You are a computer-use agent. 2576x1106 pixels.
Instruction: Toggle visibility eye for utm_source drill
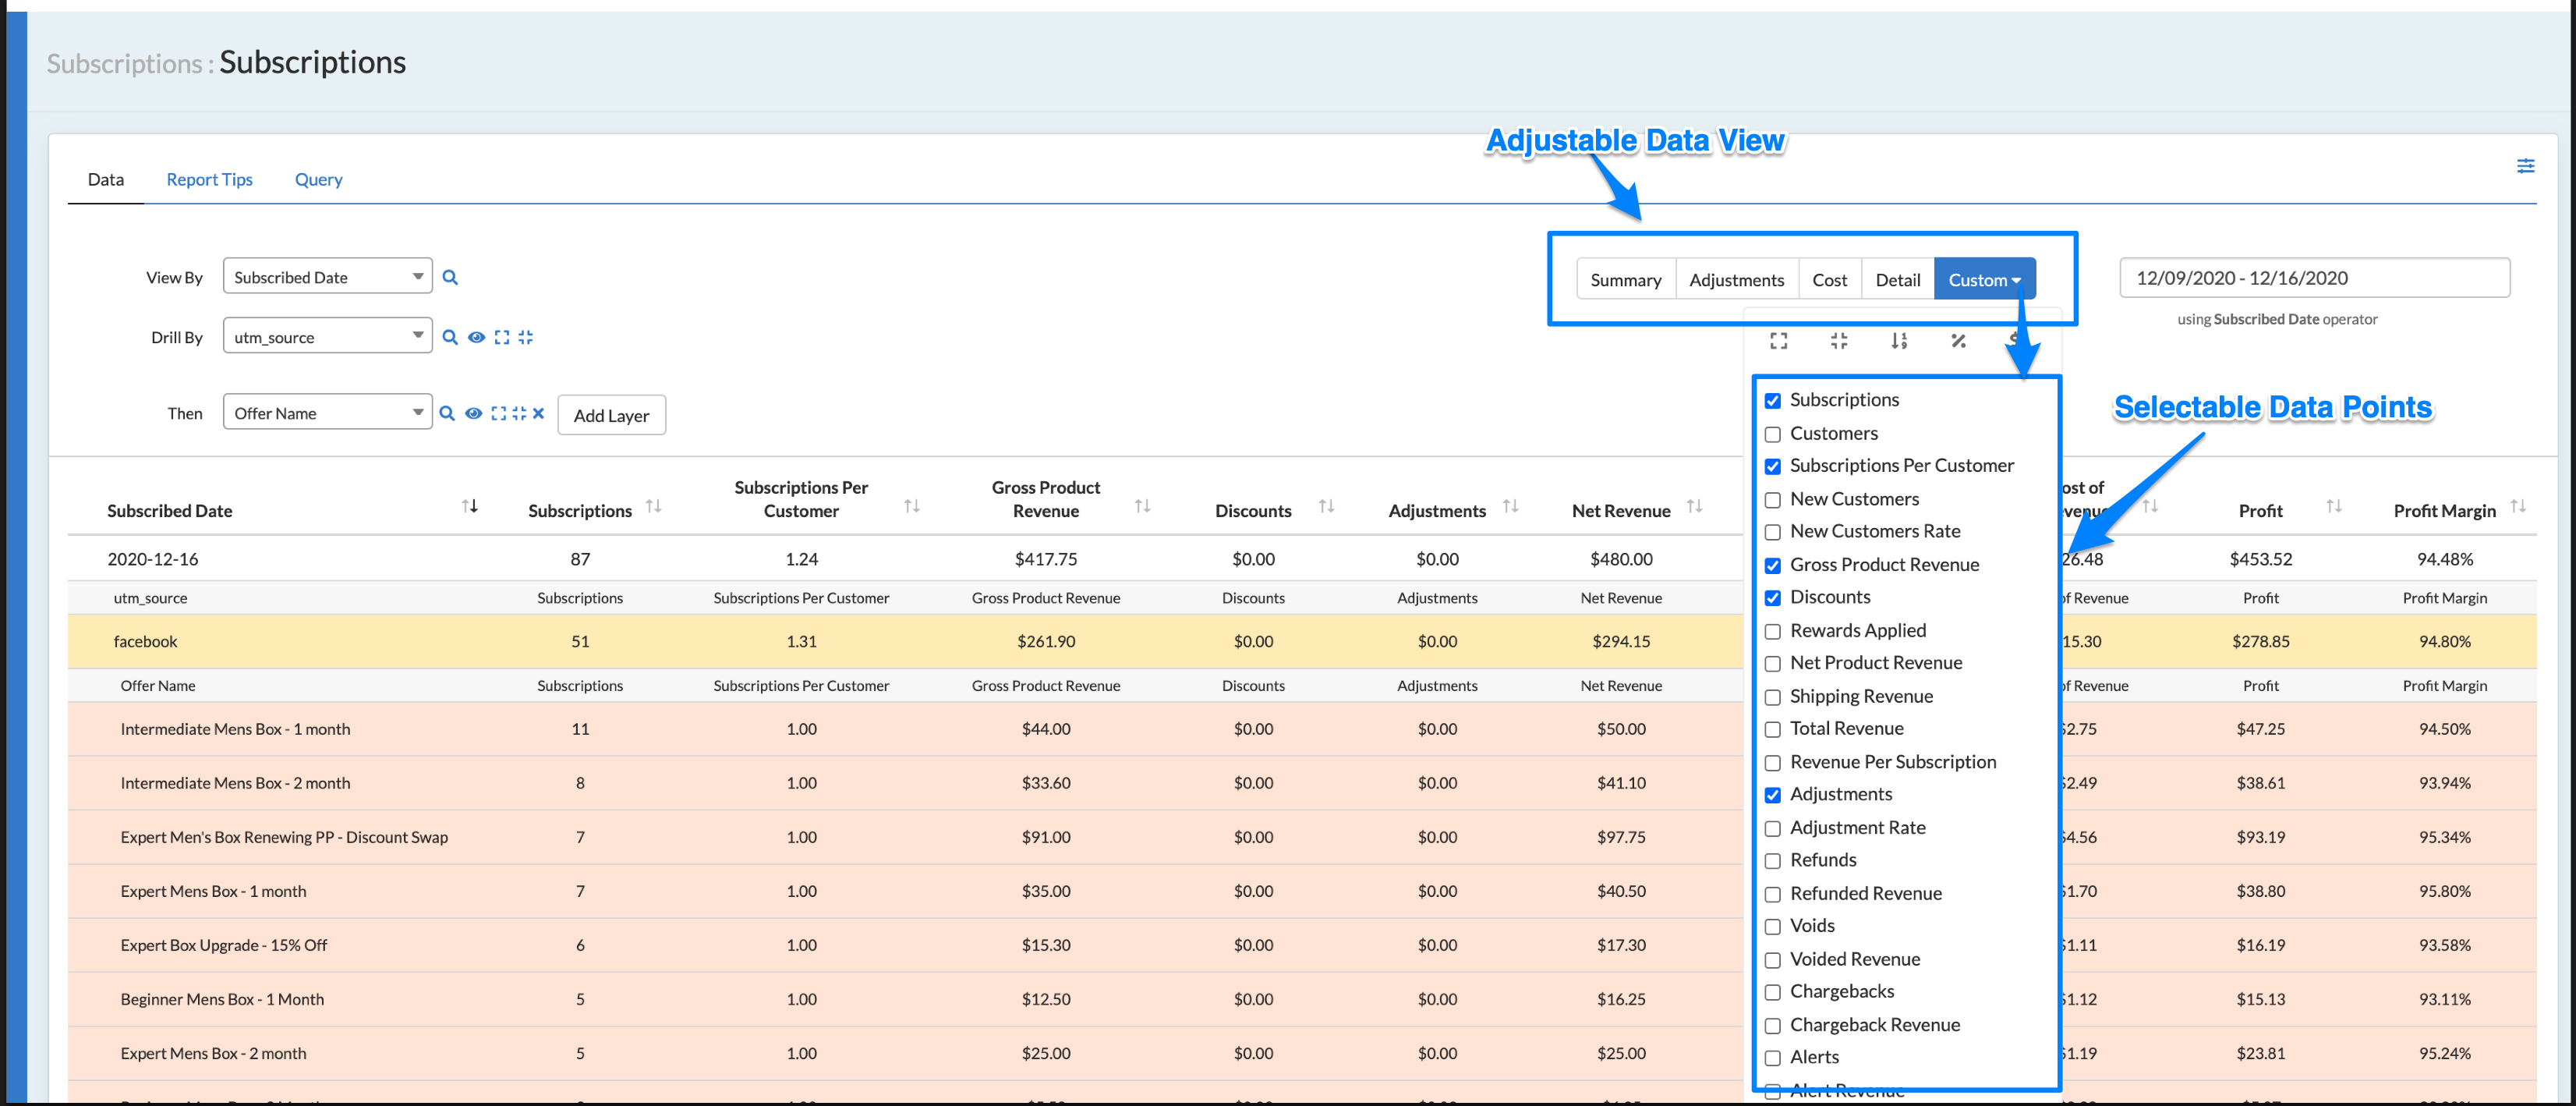click(476, 337)
